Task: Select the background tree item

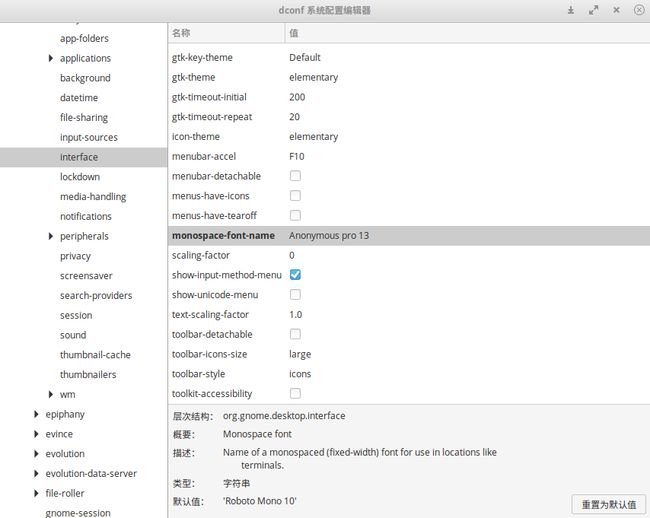Action: (85, 78)
